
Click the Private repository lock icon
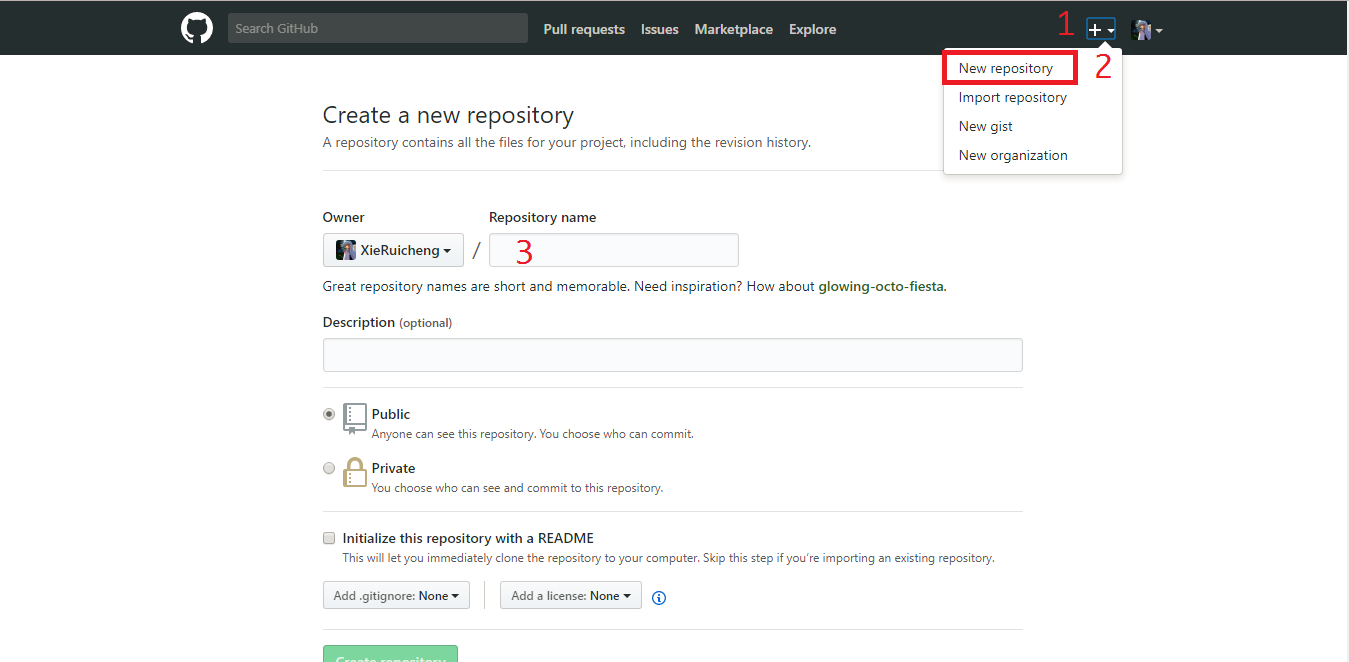355,472
